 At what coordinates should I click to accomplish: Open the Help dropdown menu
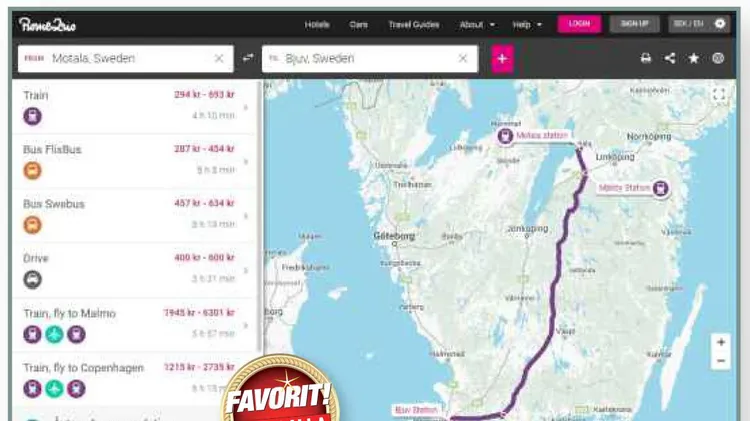[527, 24]
